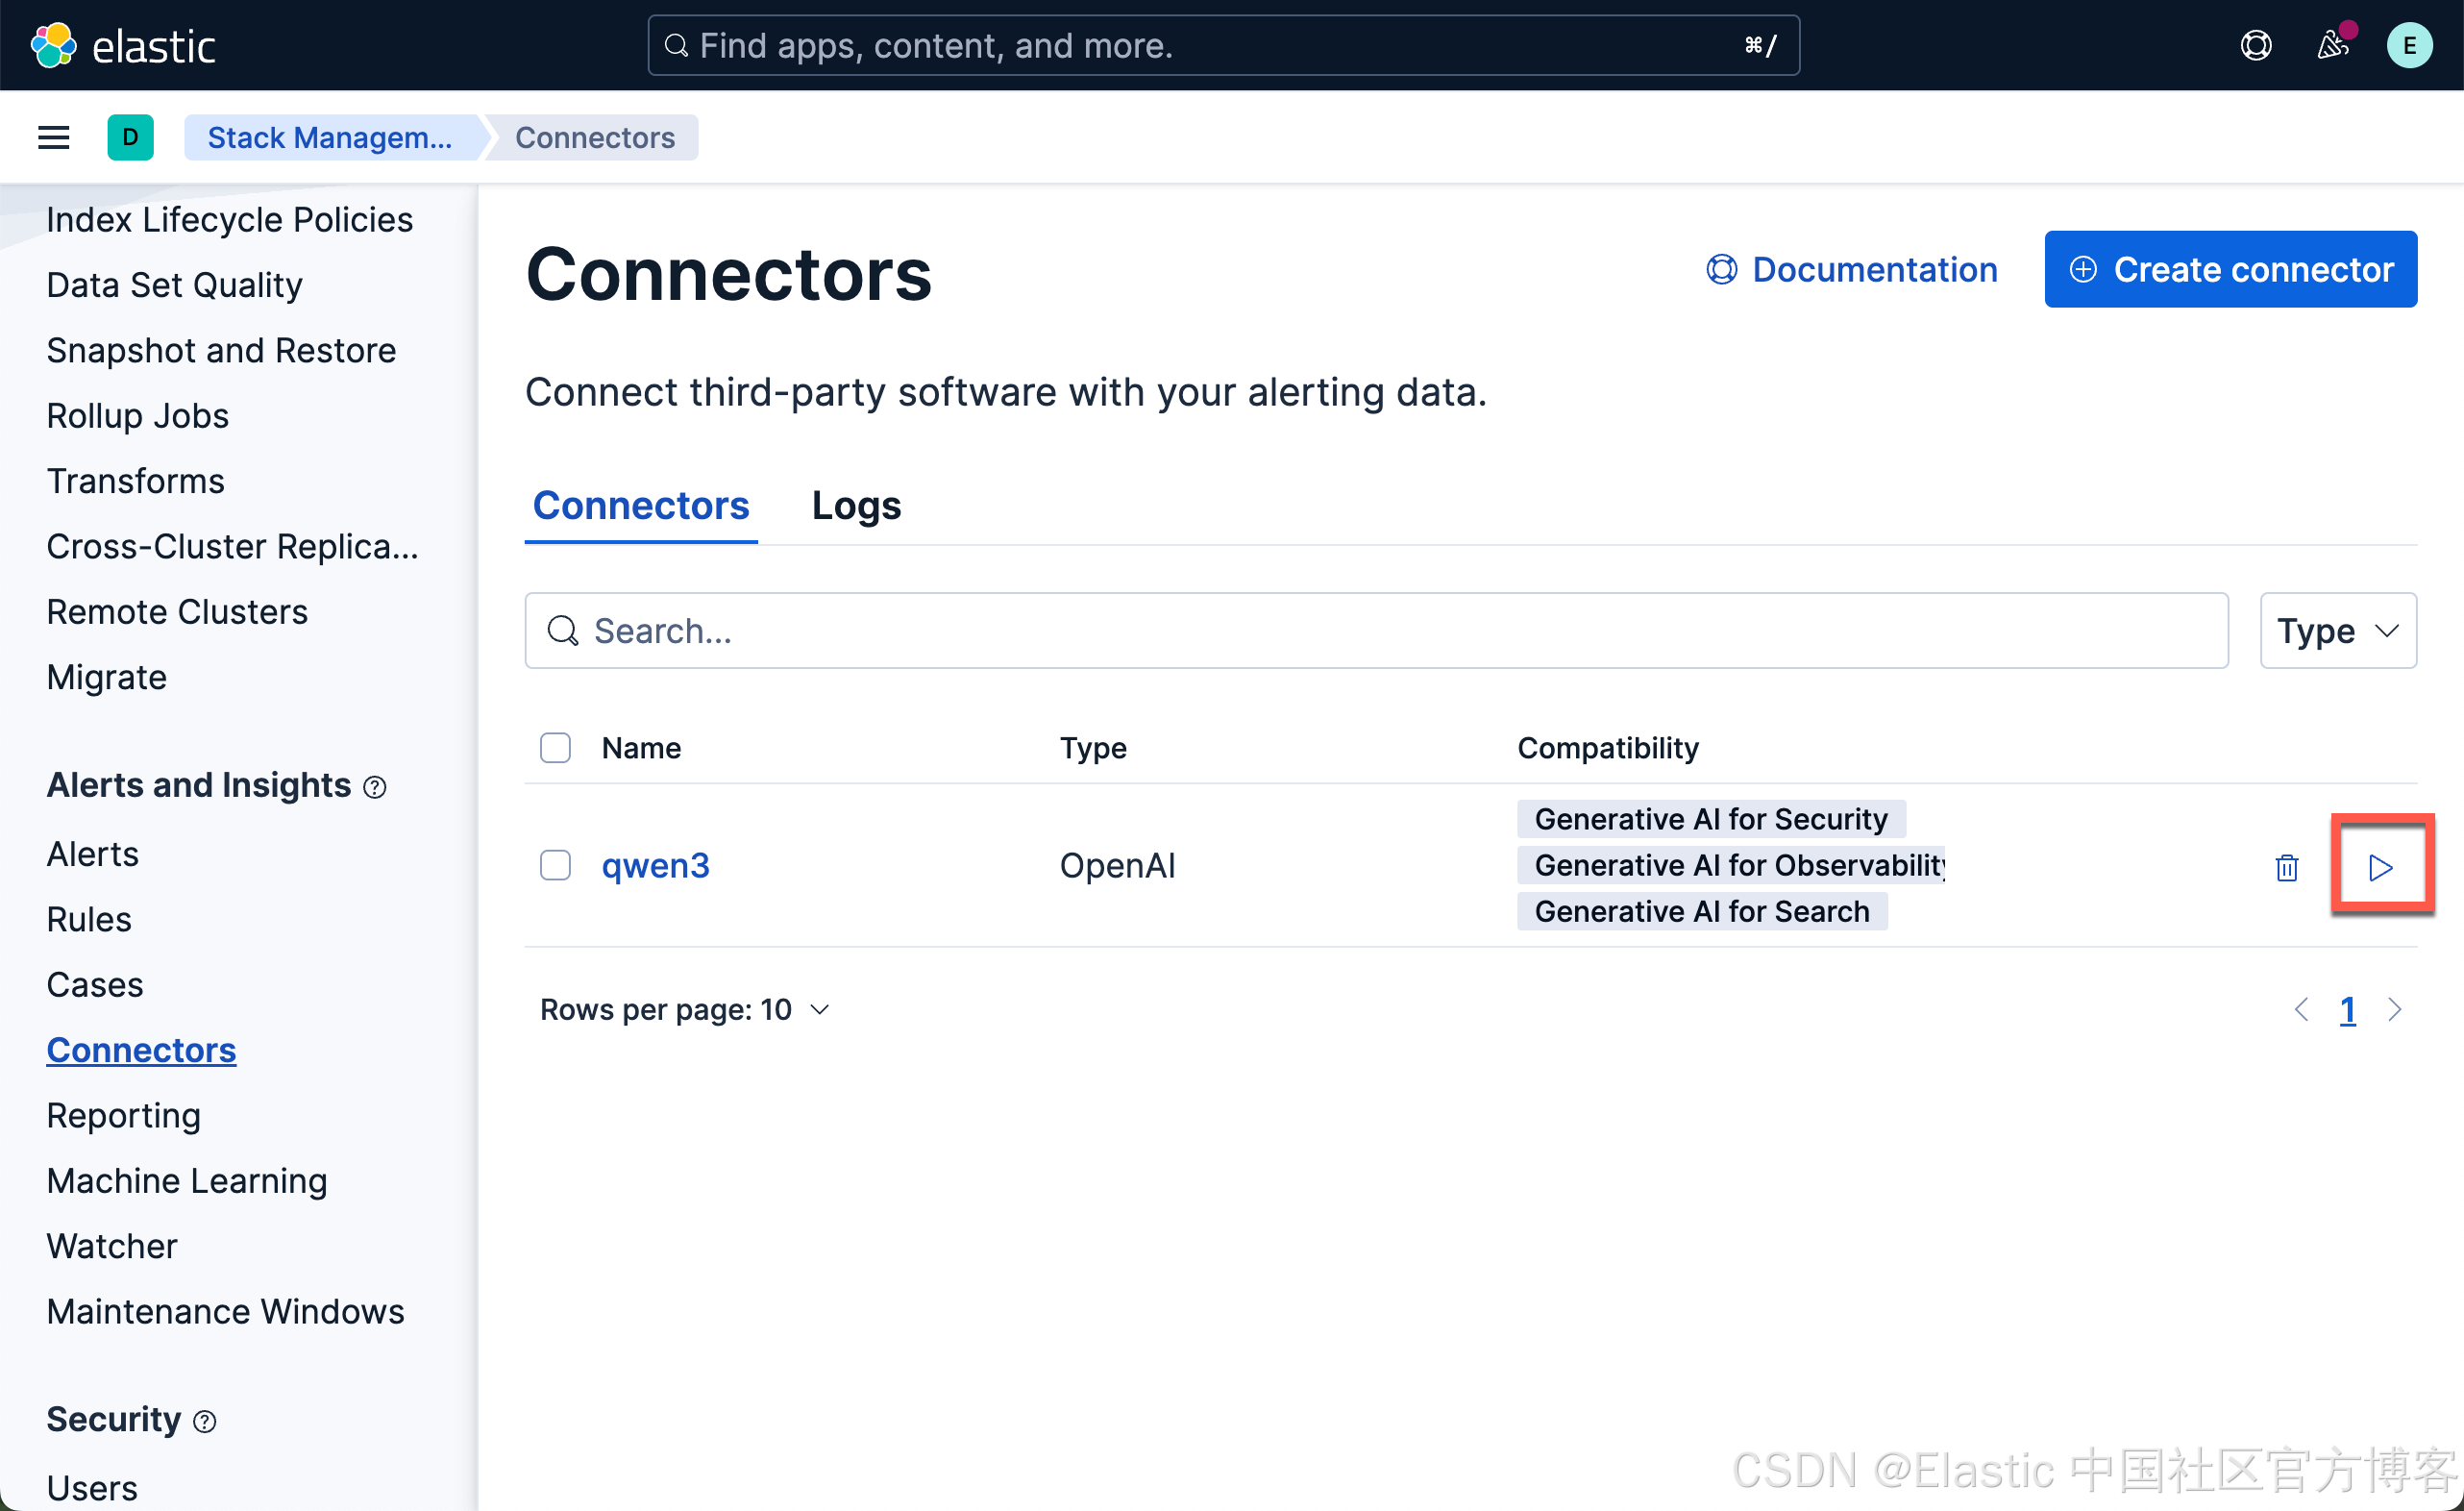
Task: Go to next page arrow
Action: [x=2394, y=1010]
